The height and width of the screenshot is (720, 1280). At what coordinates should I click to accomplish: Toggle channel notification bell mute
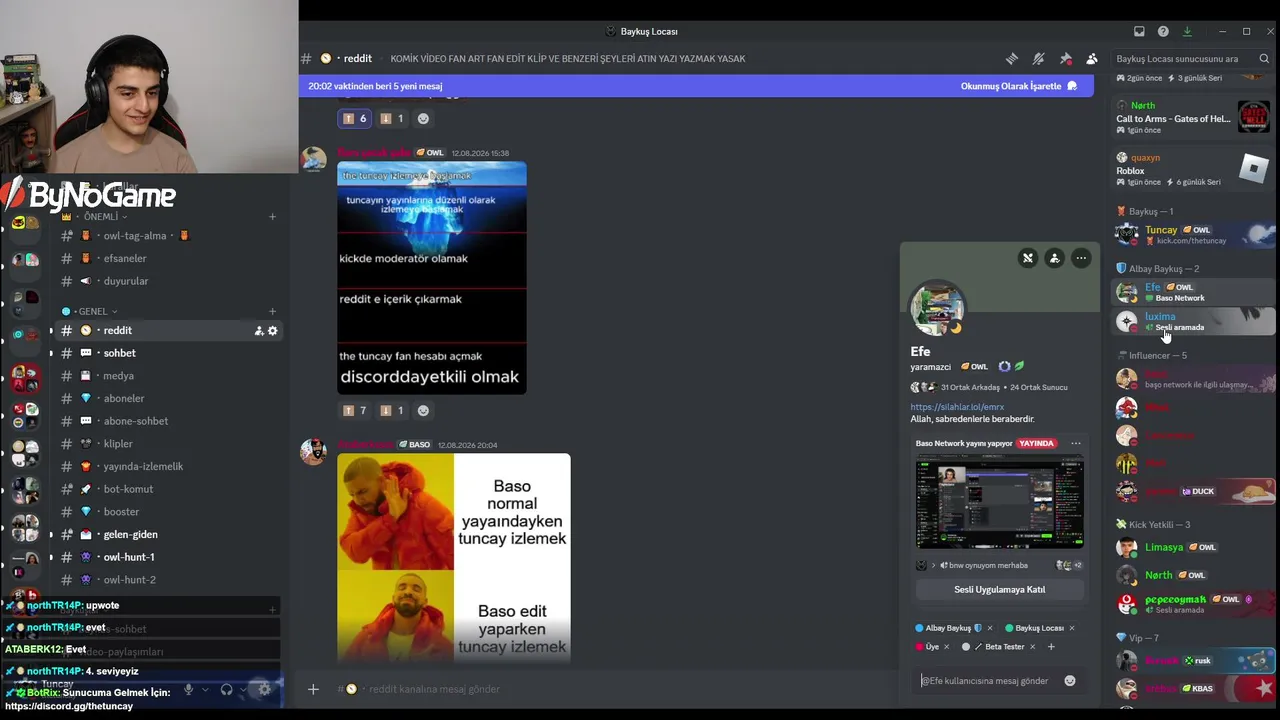click(1039, 59)
